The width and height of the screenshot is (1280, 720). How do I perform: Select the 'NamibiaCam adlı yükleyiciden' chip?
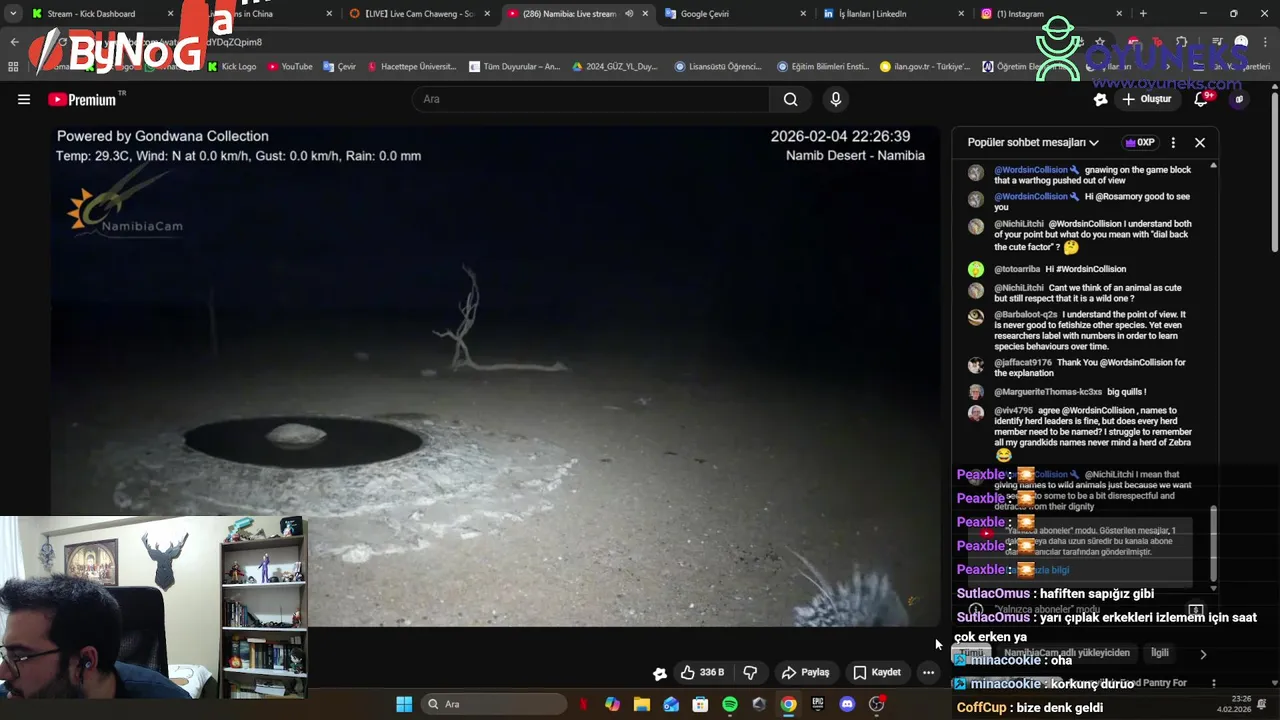[x=1066, y=653]
